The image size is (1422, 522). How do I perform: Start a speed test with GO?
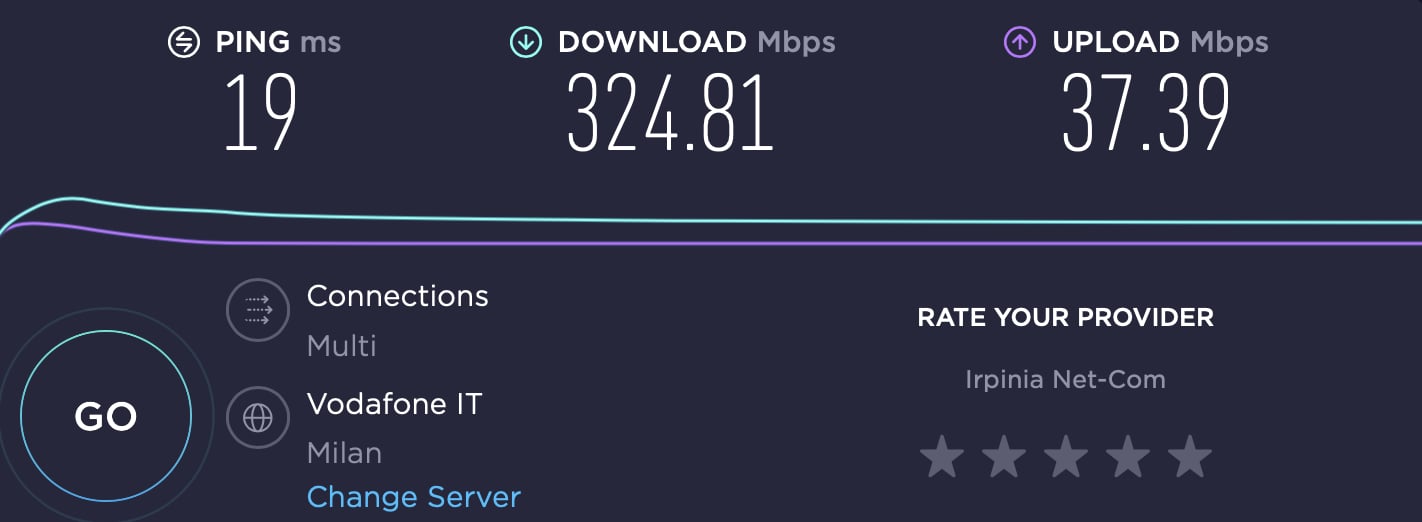point(105,416)
